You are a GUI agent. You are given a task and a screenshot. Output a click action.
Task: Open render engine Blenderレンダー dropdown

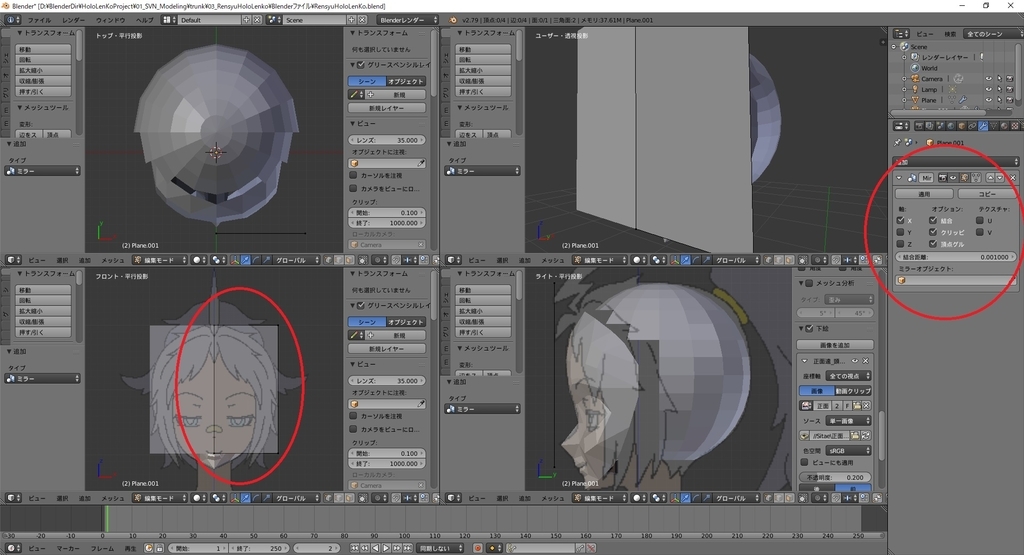[x=409, y=20]
